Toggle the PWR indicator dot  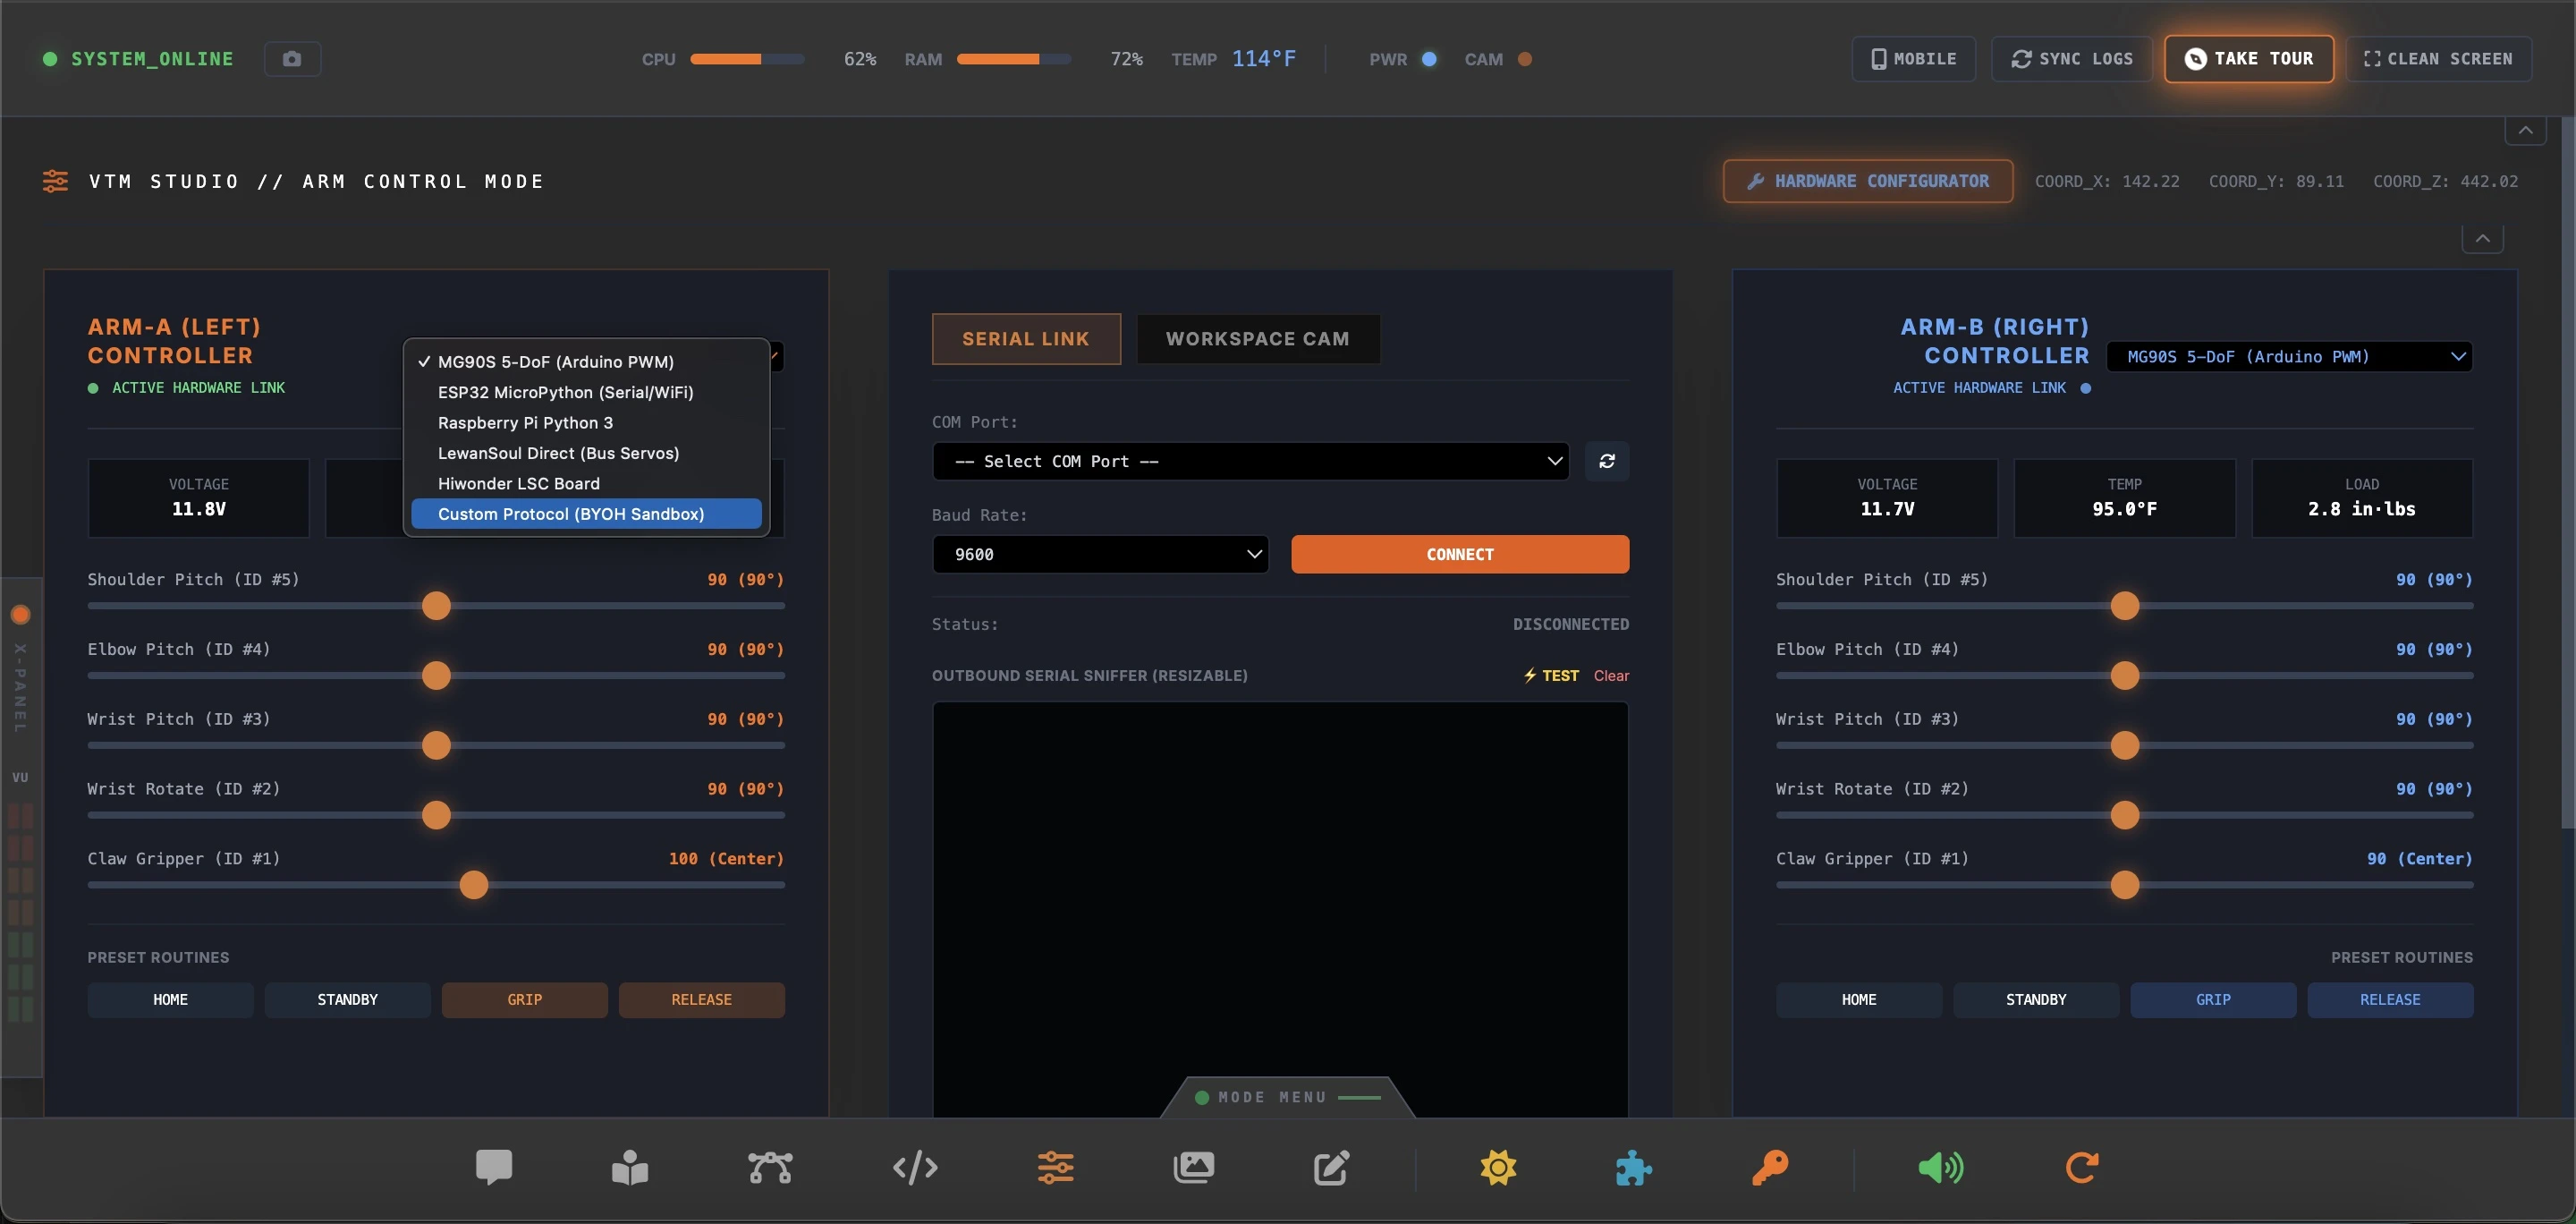pos(1429,59)
